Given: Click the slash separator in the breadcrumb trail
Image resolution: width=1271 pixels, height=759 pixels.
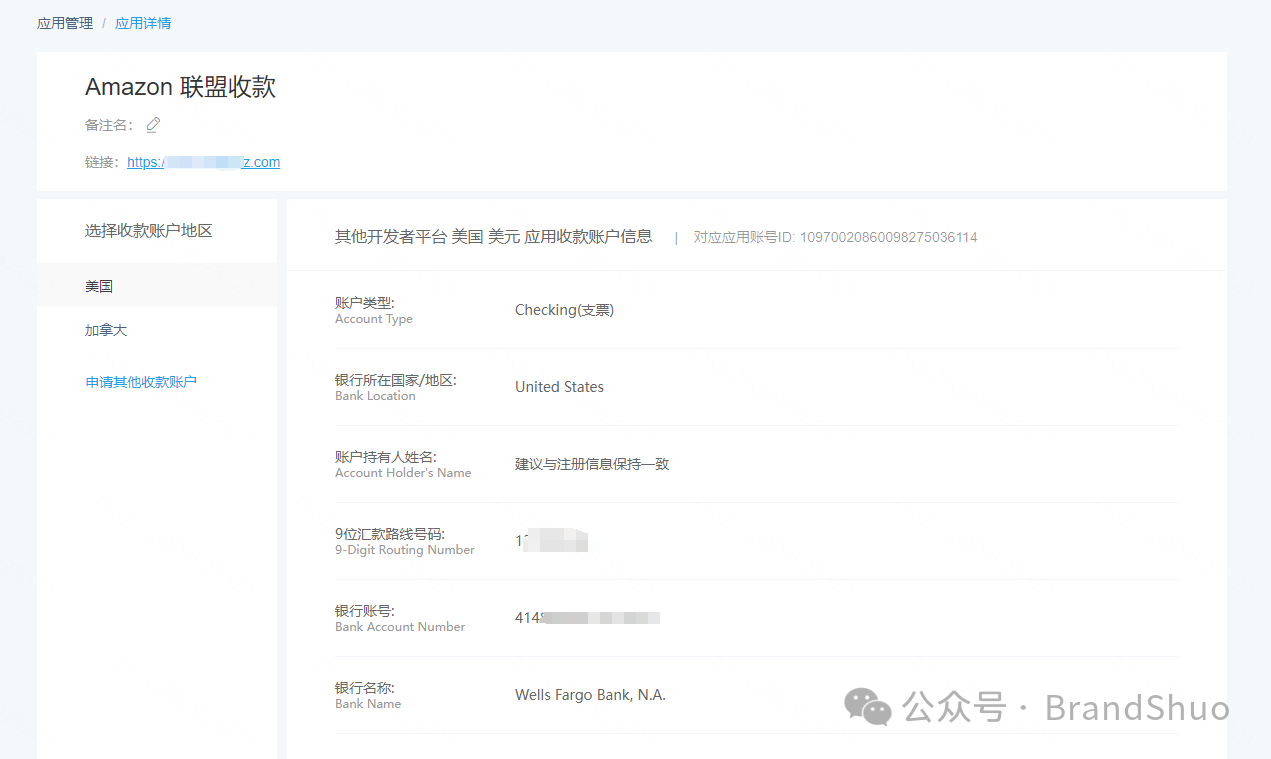Looking at the screenshot, I should point(103,22).
